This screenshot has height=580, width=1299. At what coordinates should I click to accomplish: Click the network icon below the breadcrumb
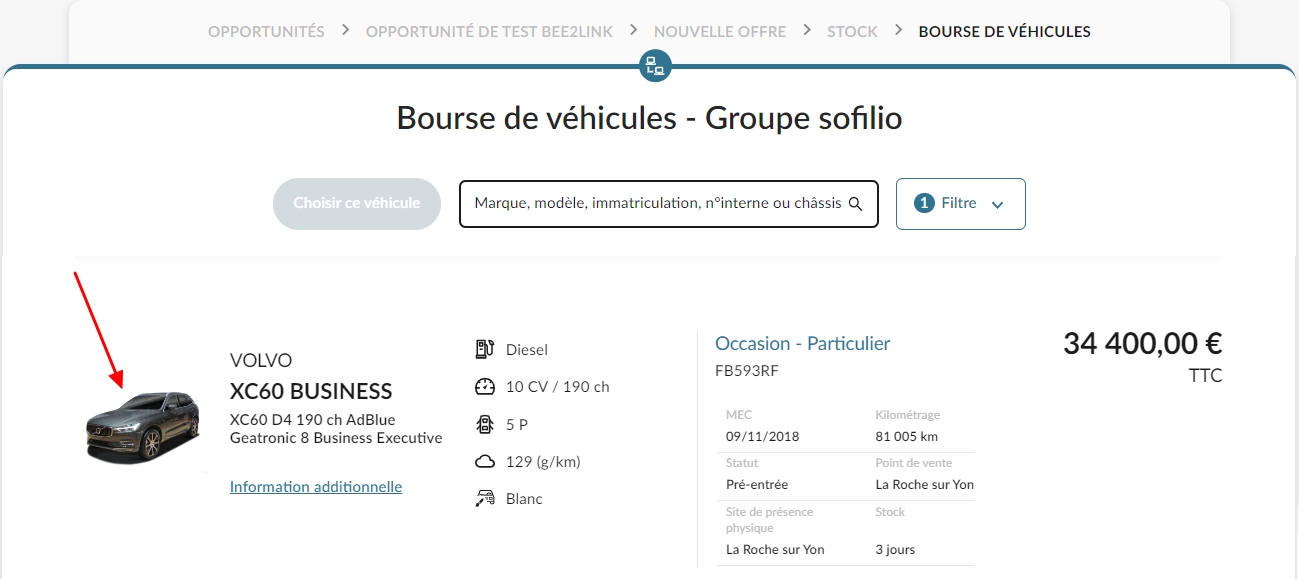(x=655, y=67)
